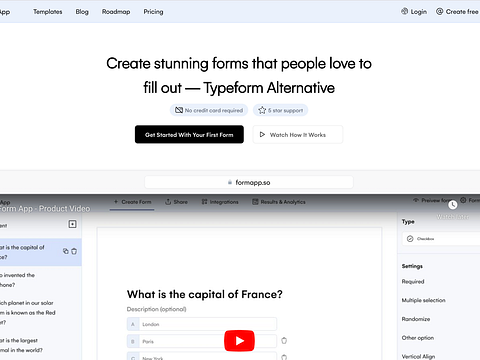This screenshot has width=480, height=360.
Task: Click the crossed credit card icon
Action: (x=179, y=110)
